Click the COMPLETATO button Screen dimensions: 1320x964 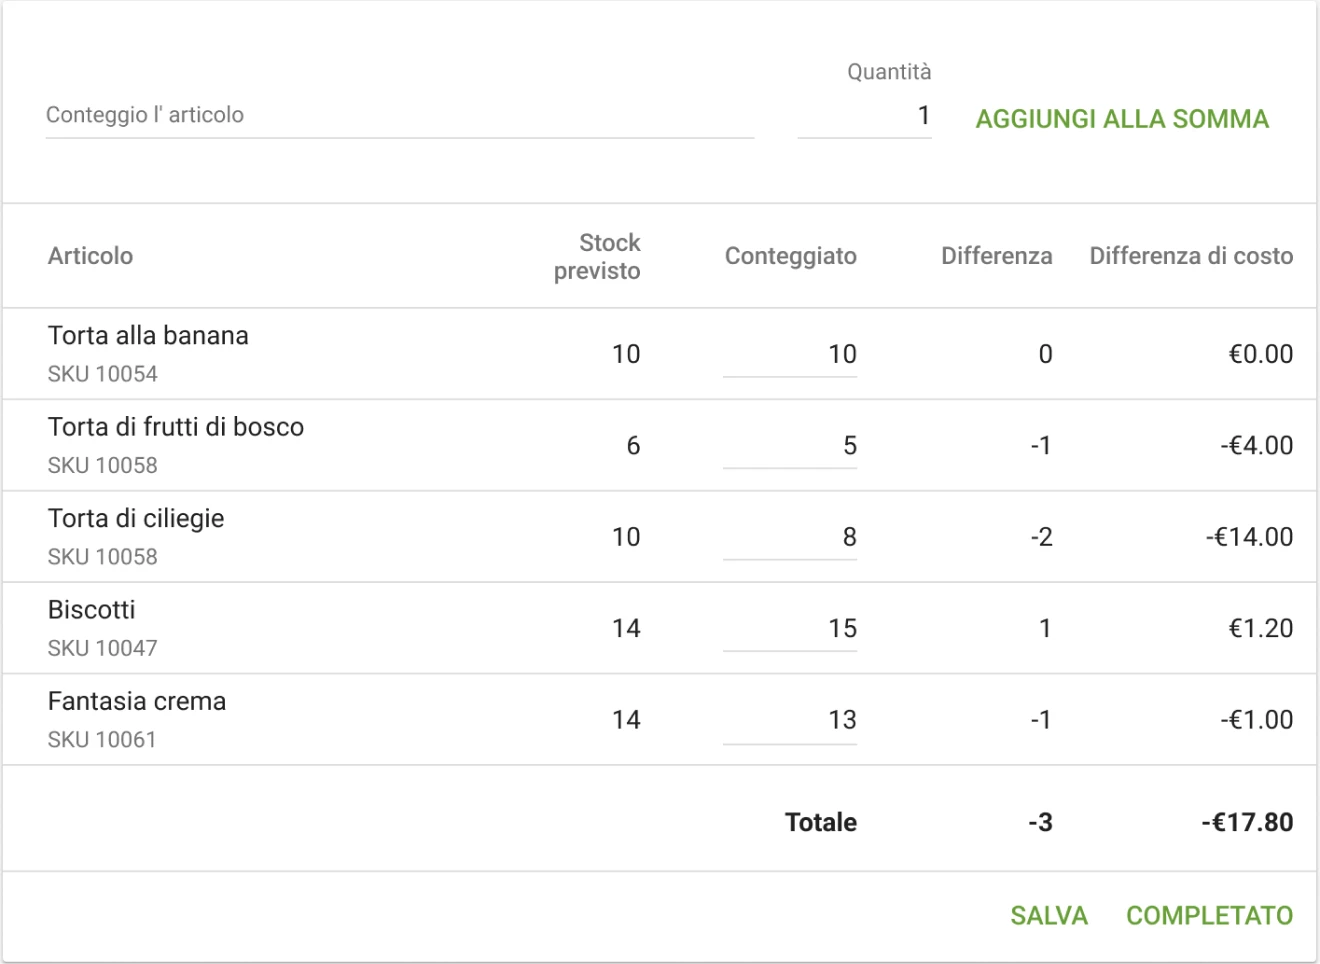pyautogui.click(x=1209, y=915)
